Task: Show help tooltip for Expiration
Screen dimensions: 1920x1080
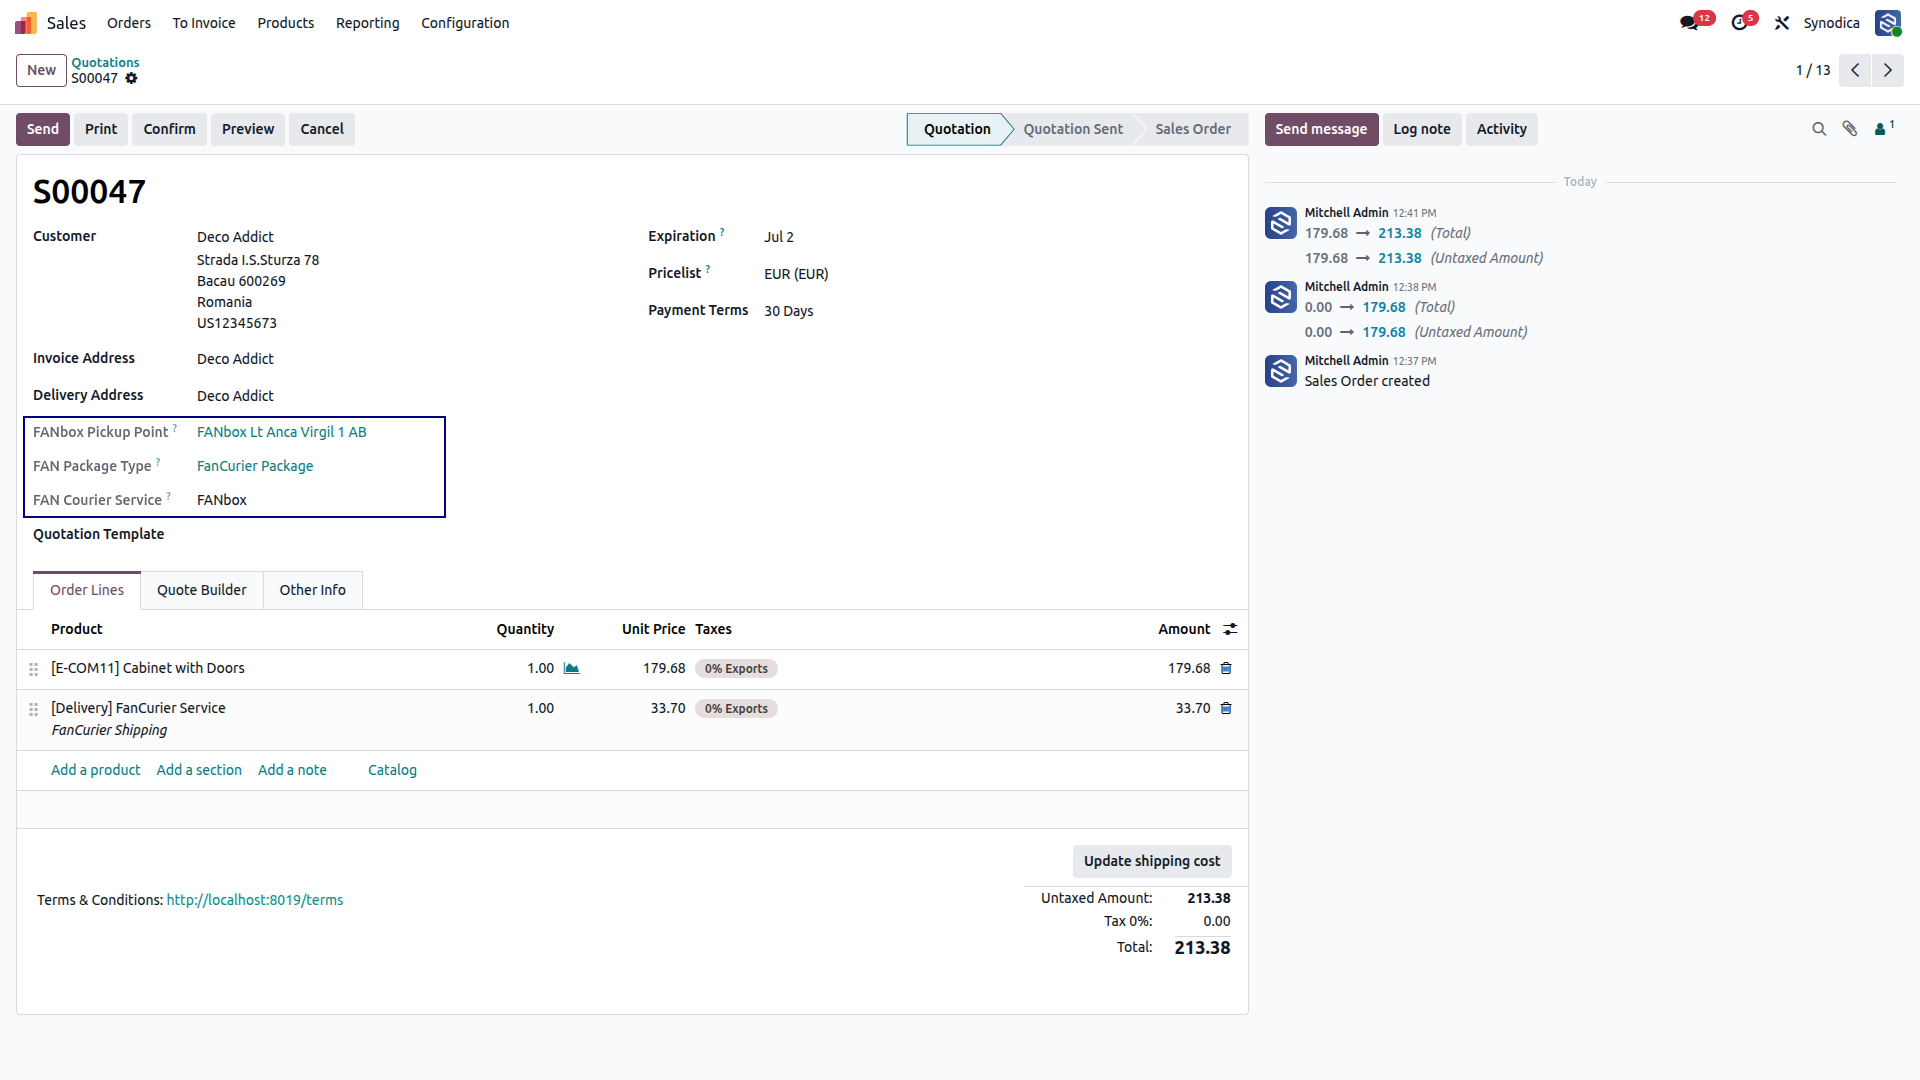Action: (722, 232)
